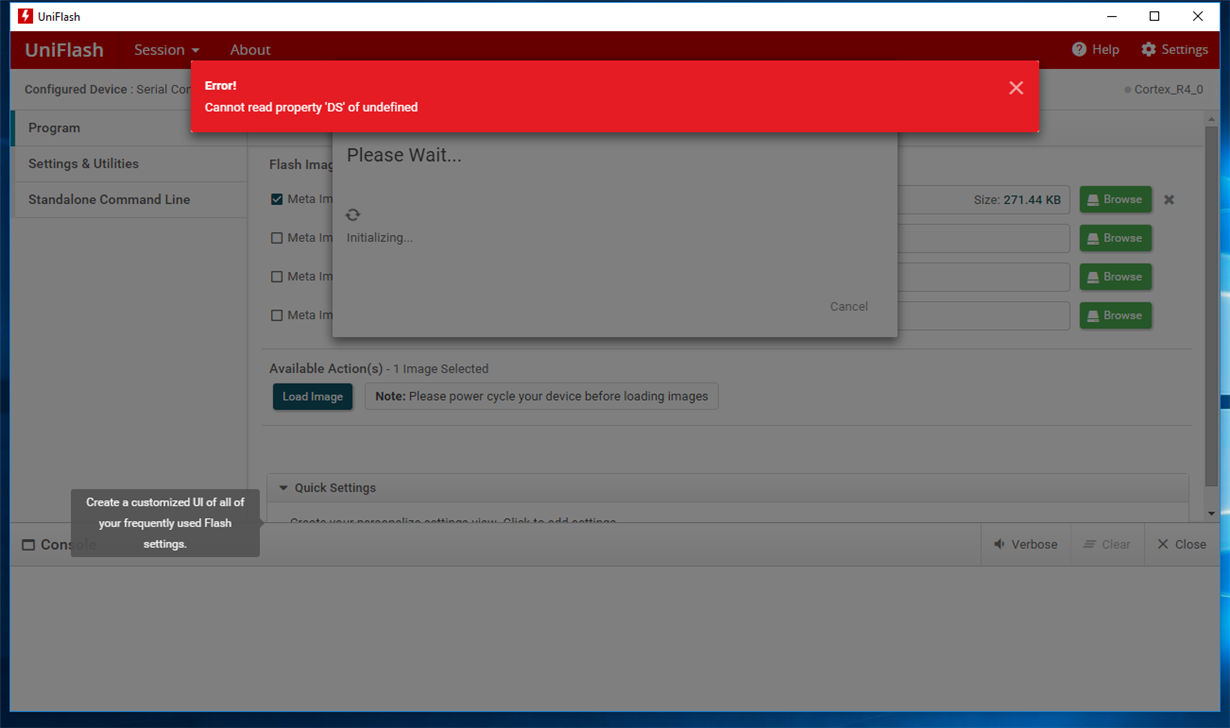Viewport: 1230px width, 728px height.
Task: Click the Load Image button
Action: point(312,396)
